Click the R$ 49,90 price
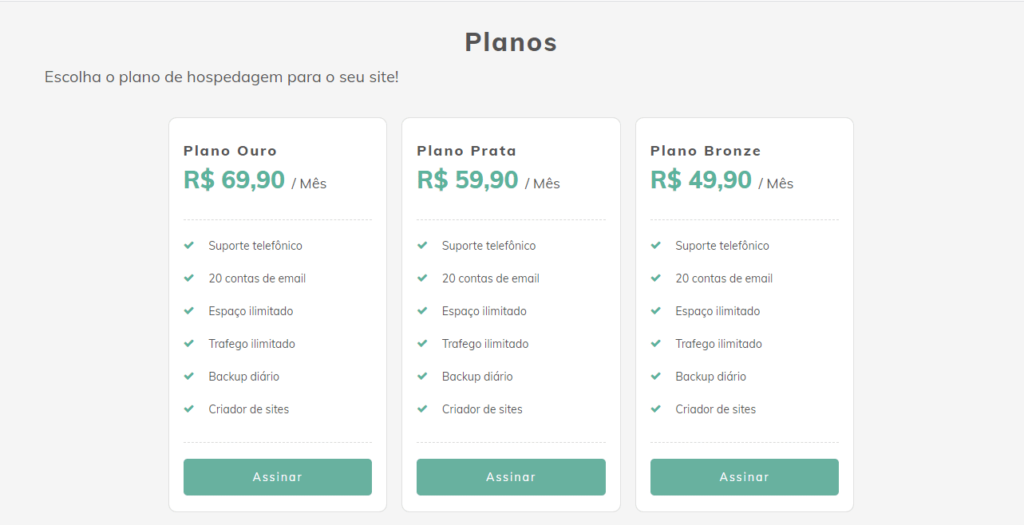 pyautogui.click(x=701, y=180)
